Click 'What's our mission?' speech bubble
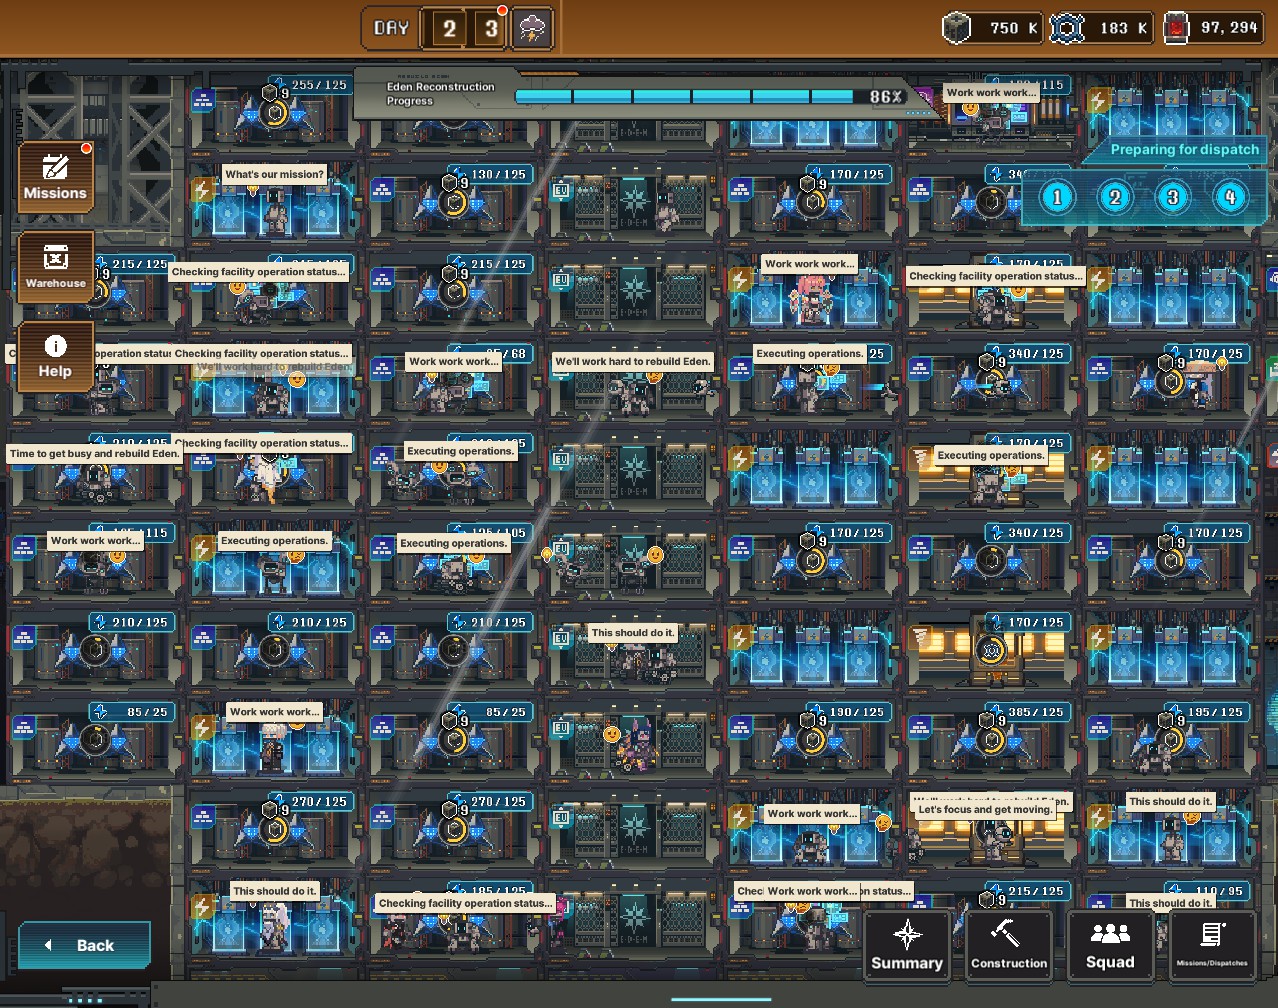The width and height of the screenshot is (1278, 1008). click(275, 174)
